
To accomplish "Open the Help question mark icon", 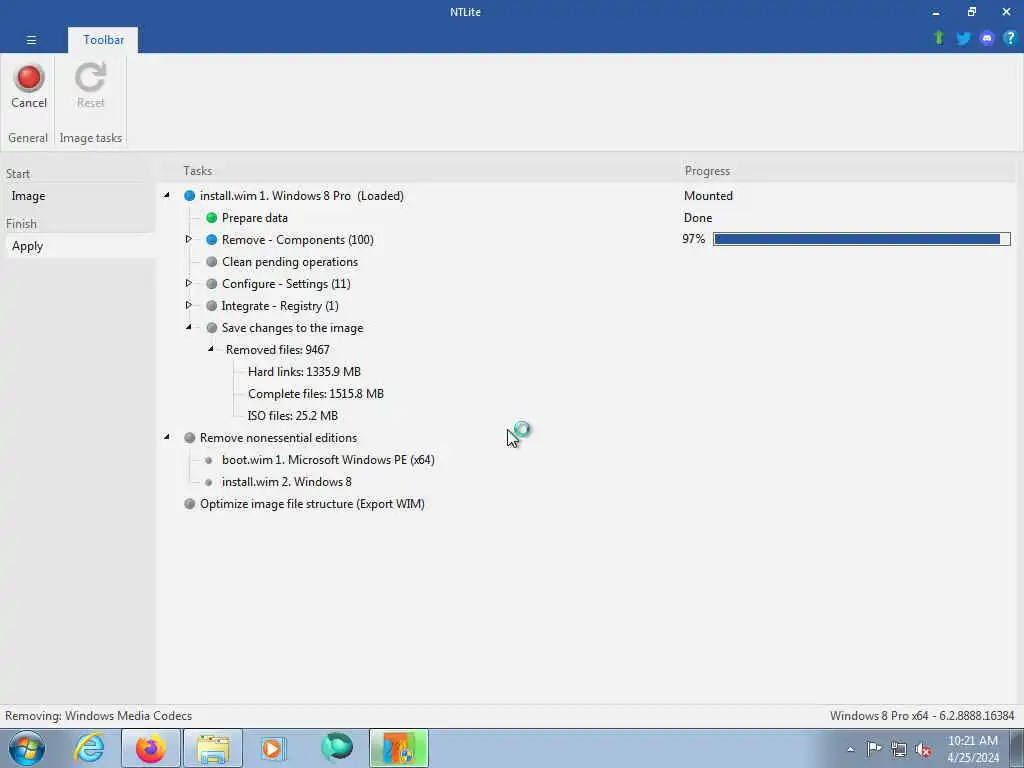I will (x=1010, y=39).
